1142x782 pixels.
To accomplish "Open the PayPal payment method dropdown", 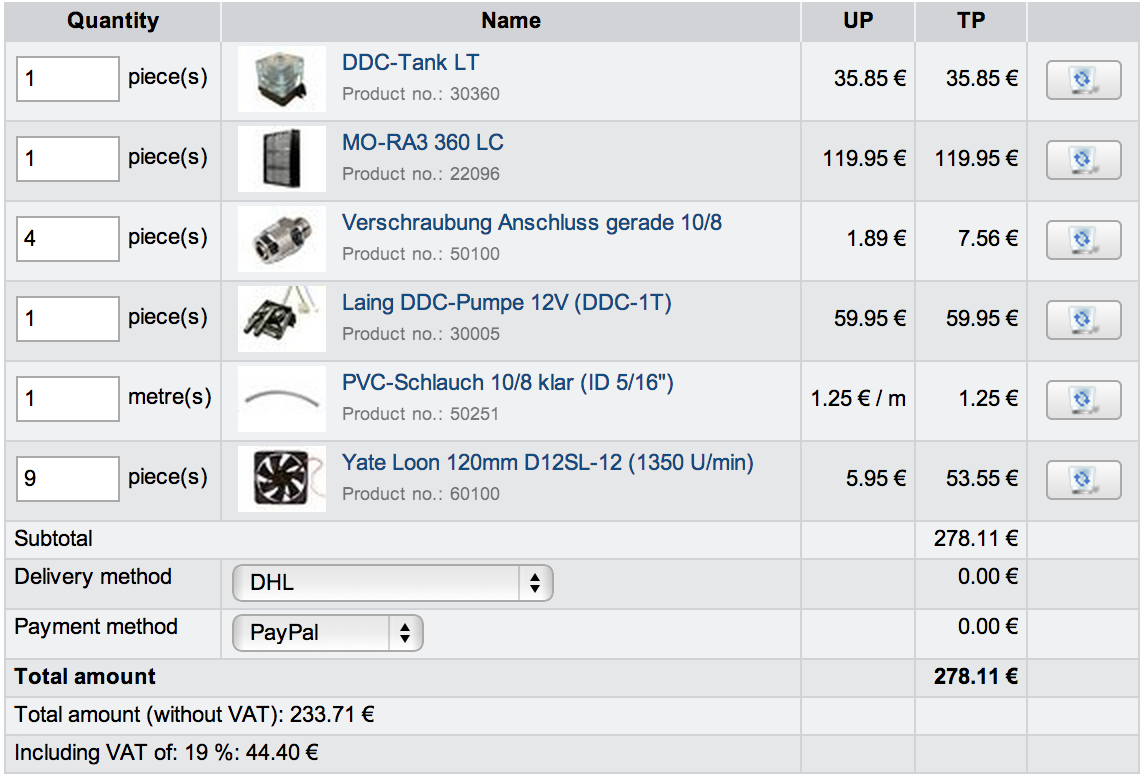I will point(327,633).
